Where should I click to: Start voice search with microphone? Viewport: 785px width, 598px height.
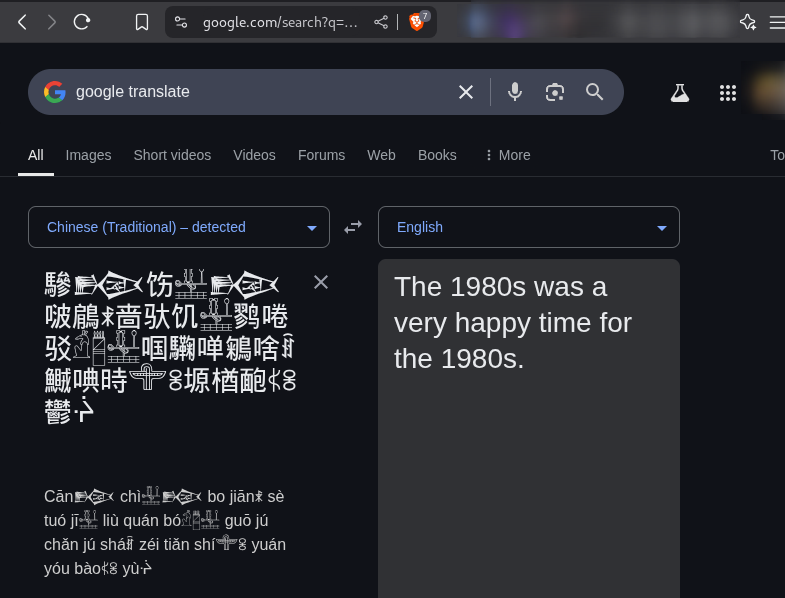pyautogui.click(x=515, y=92)
